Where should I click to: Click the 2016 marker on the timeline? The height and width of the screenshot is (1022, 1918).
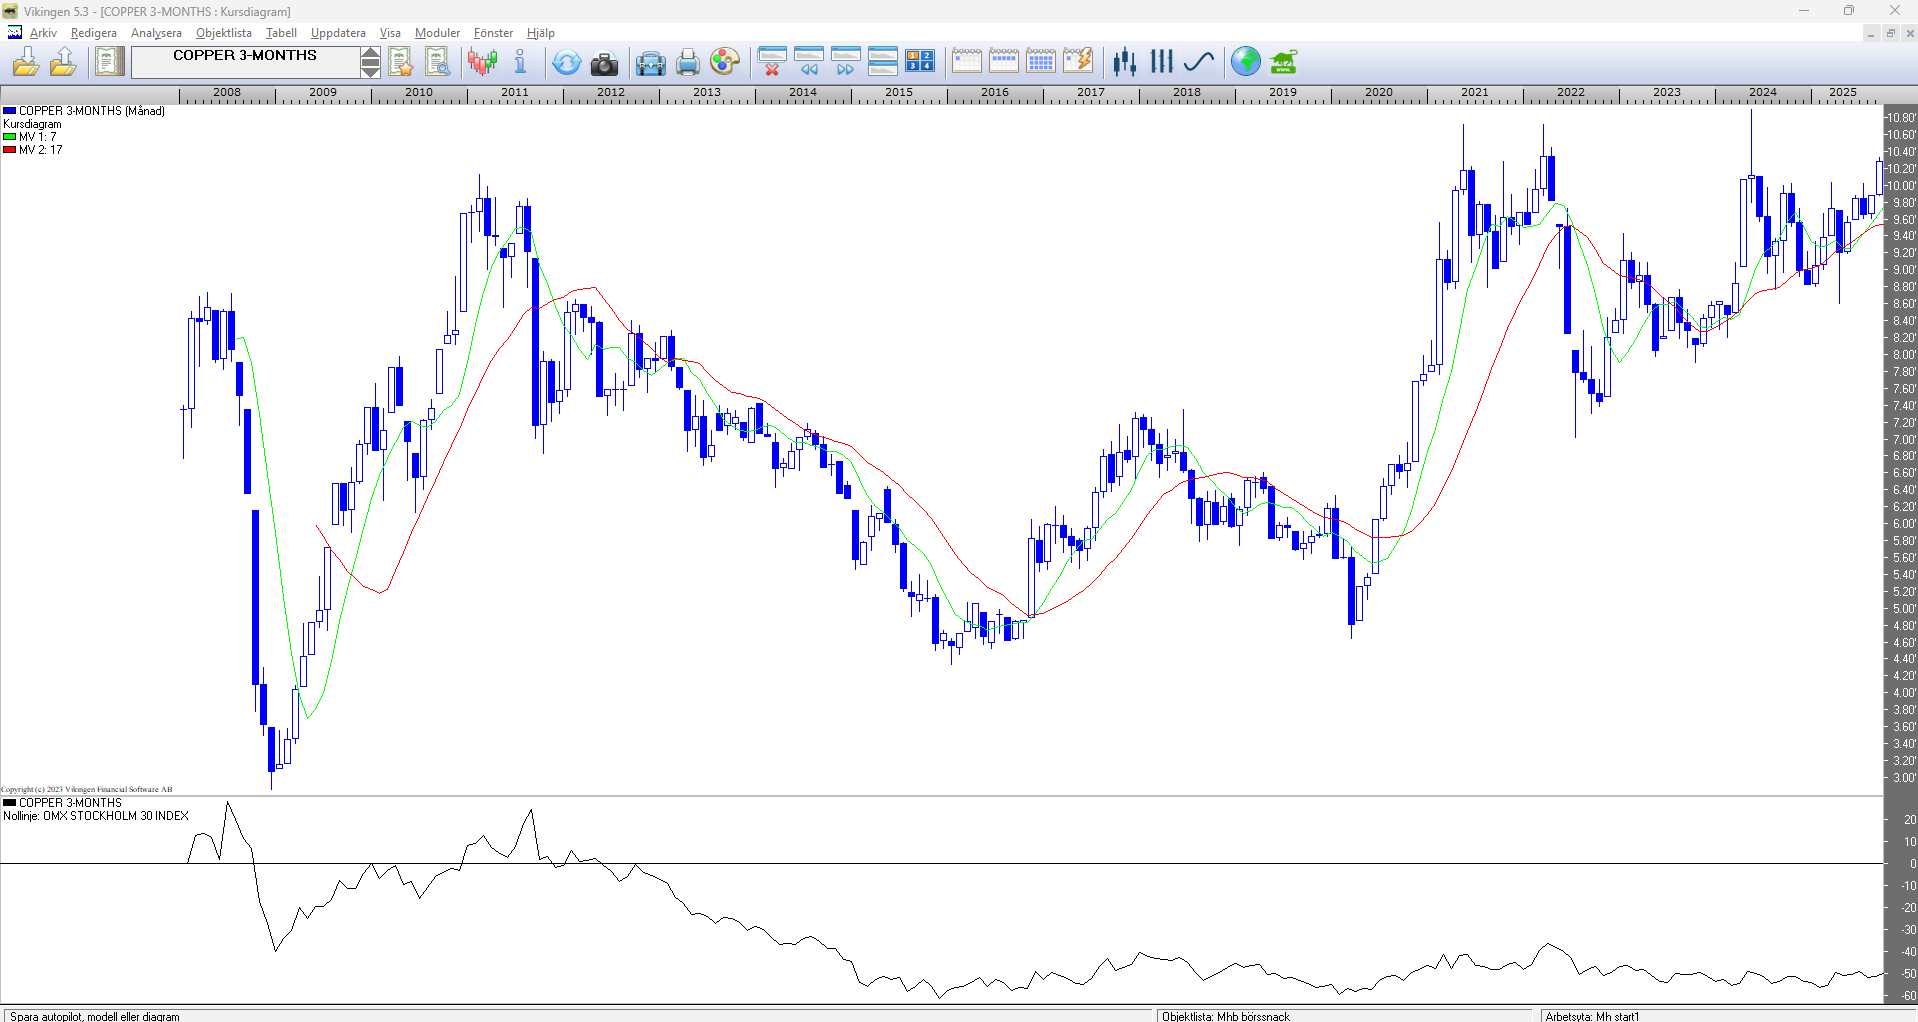994,92
